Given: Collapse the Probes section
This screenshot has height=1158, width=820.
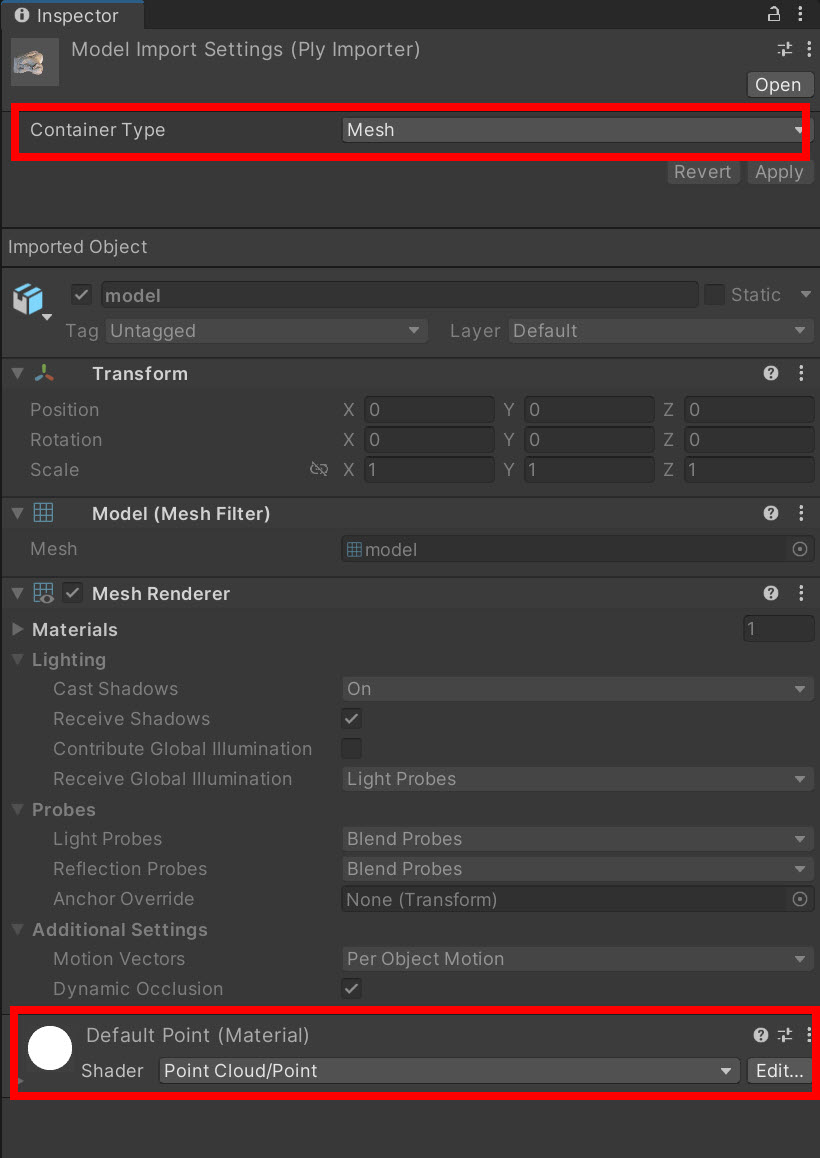Looking at the screenshot, I should [x=18, y=809].
